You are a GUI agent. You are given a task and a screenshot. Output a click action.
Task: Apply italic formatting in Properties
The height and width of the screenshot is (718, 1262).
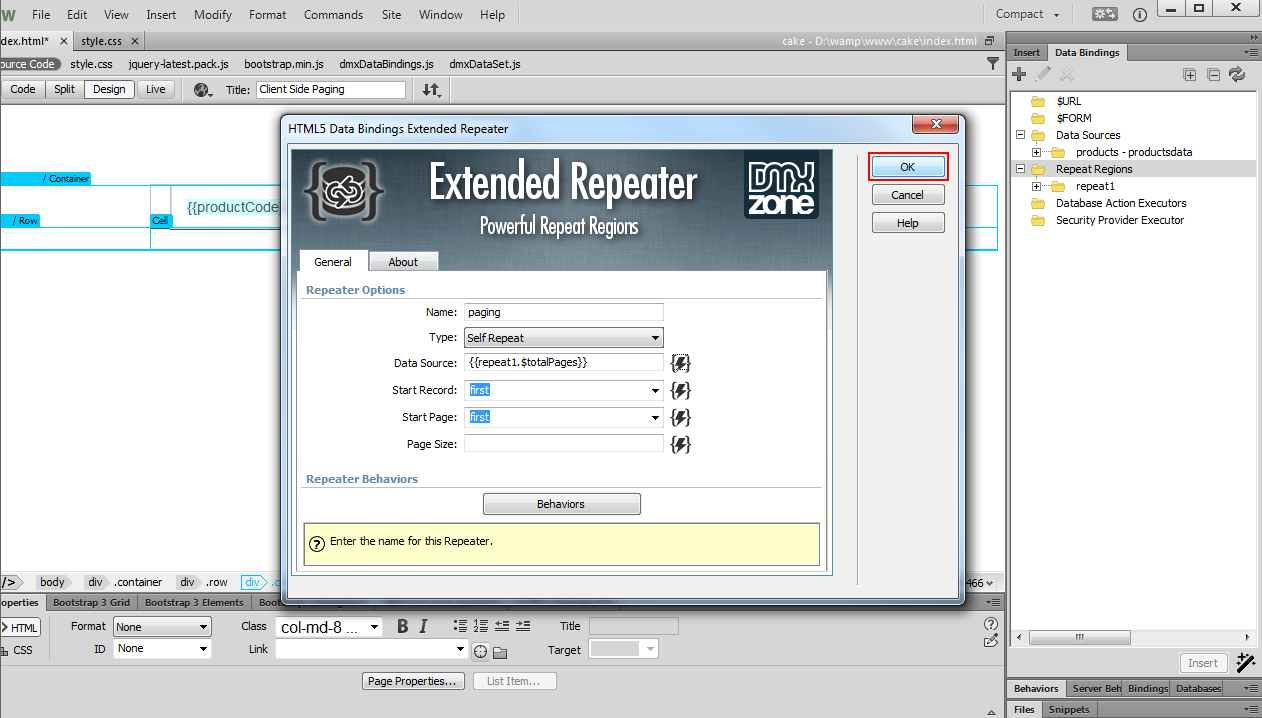click(x=423, y=626)
